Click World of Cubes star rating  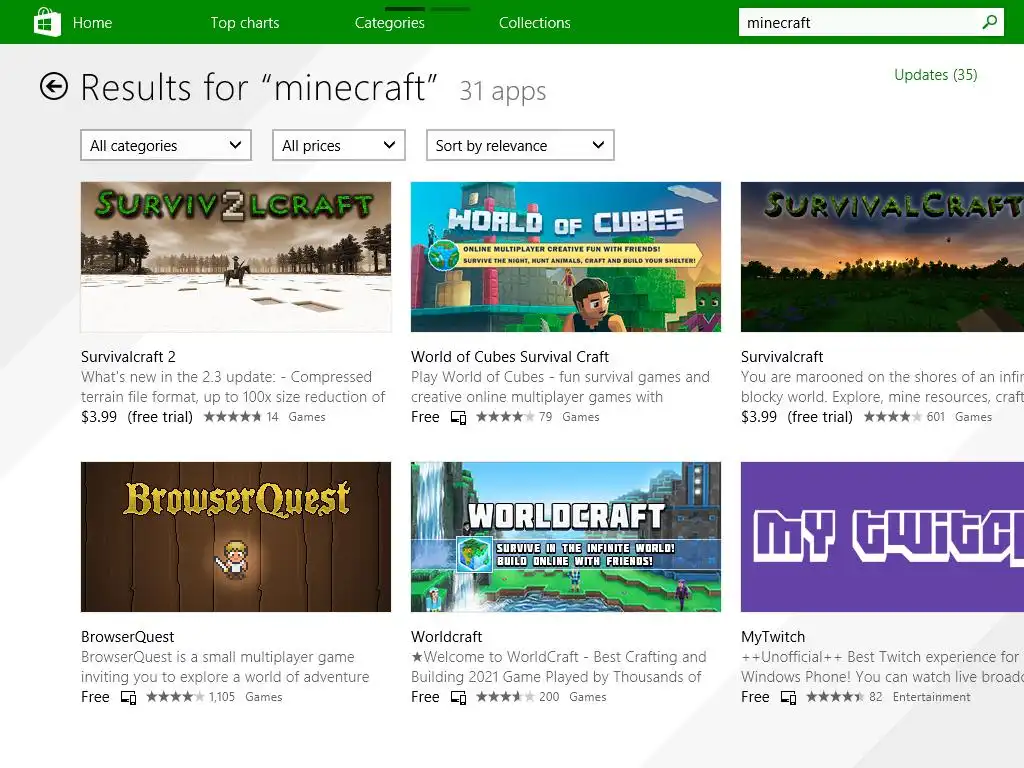pos(505,417)
